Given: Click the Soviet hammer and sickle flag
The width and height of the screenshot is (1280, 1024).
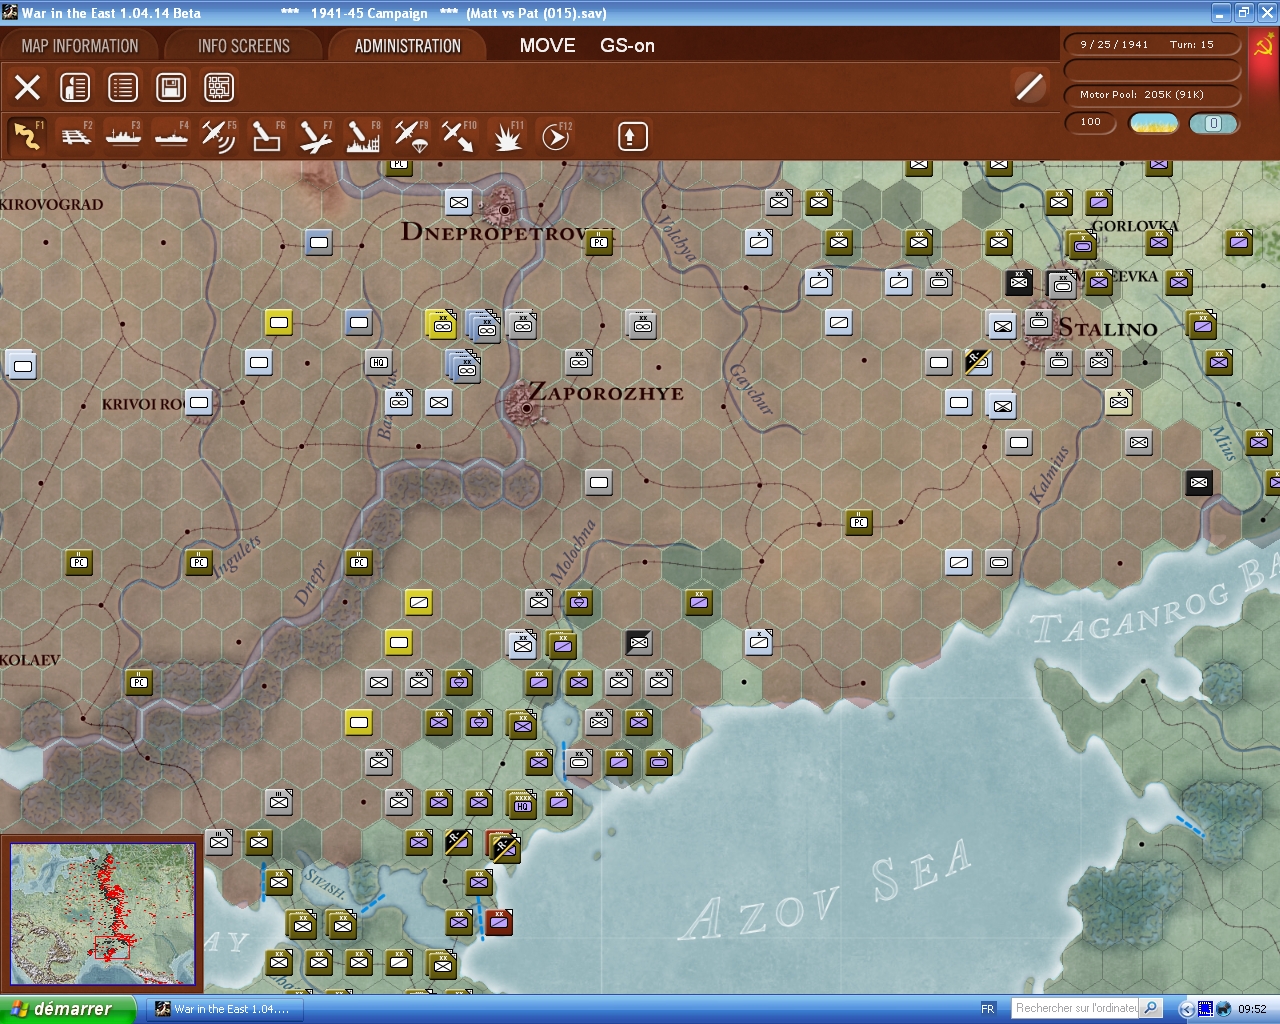Looking at the screenshot, I should pyautogui.click(x=1264, y=47).
